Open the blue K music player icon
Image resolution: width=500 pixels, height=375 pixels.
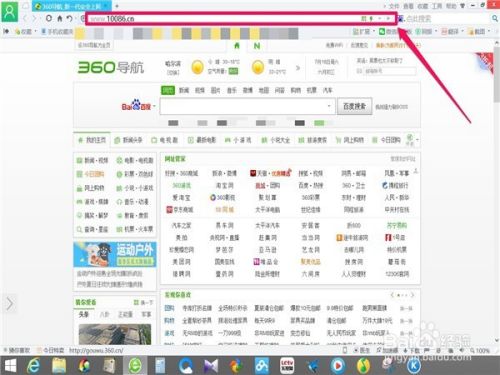[414, 366]
